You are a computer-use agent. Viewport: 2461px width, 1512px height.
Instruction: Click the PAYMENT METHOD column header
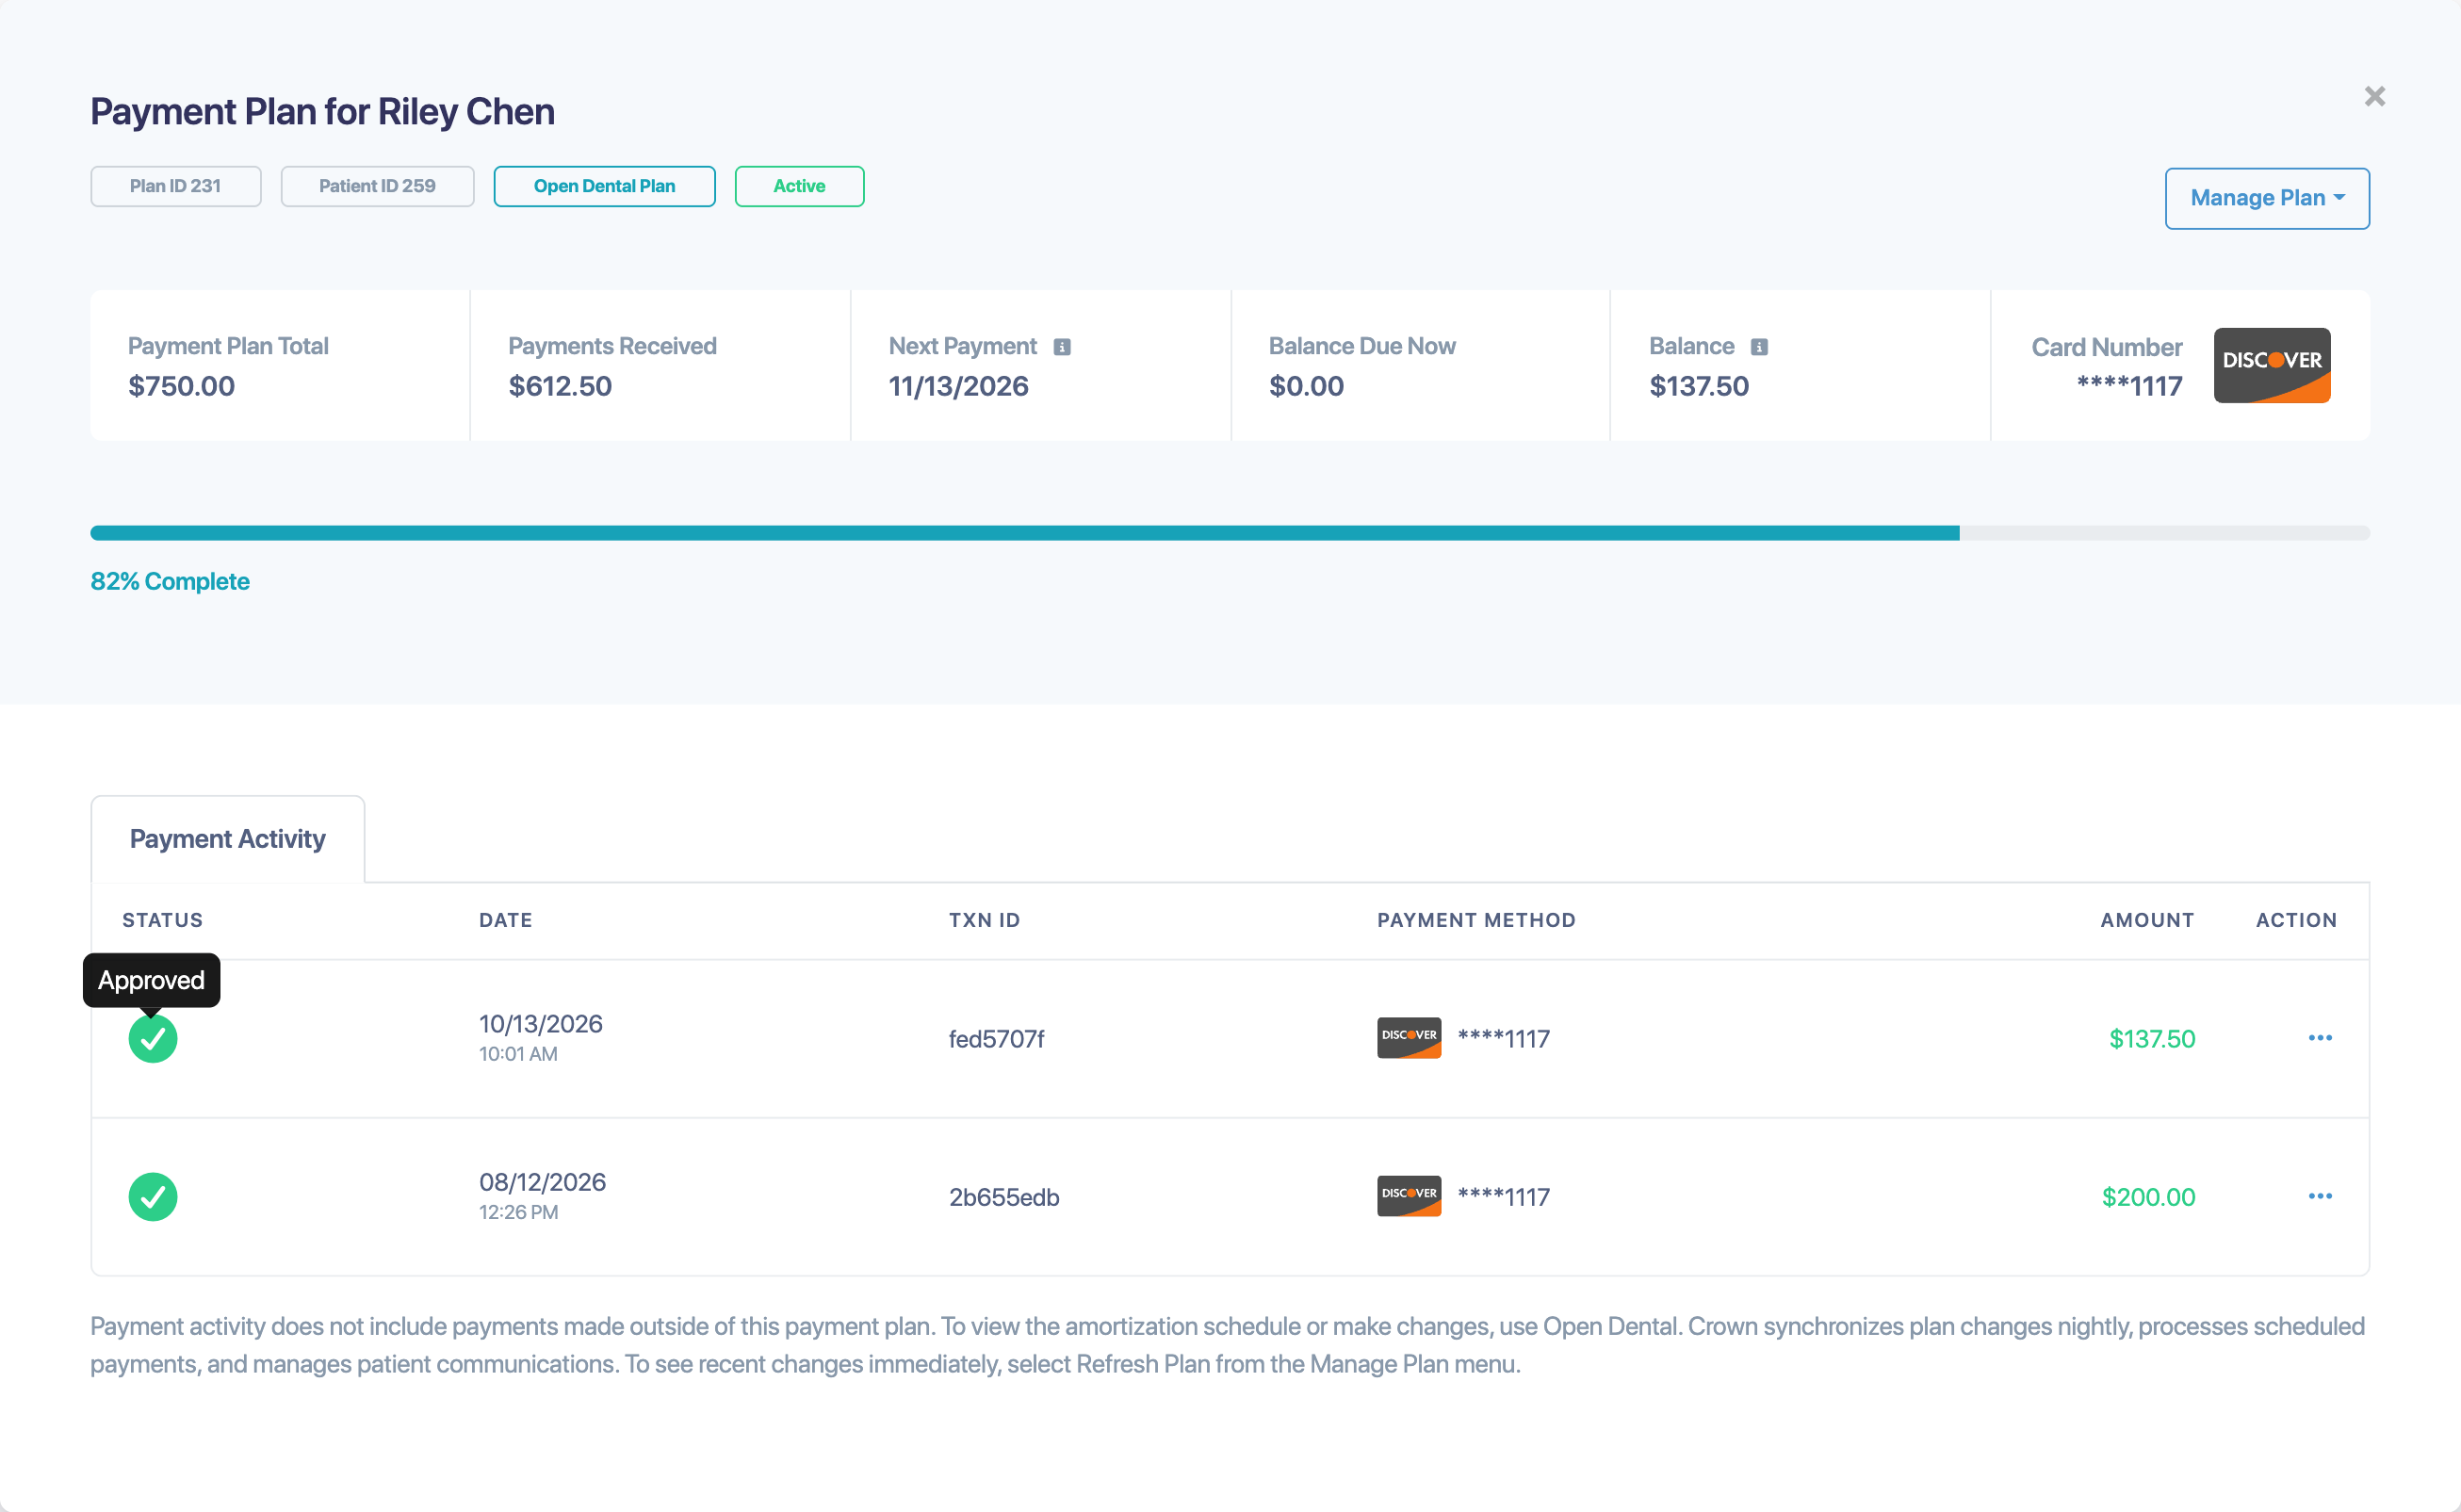tap(1476, 920)
